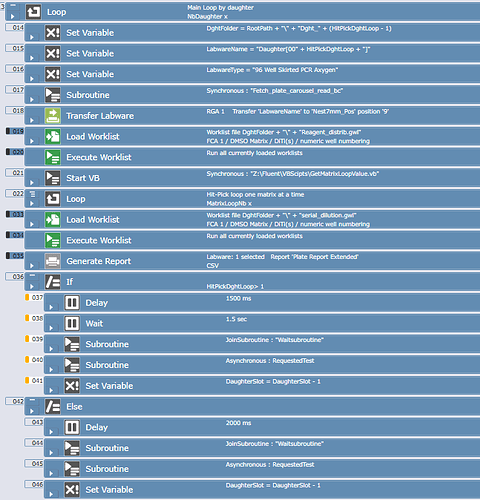The height and width of the screenshot is (500, 480).
Task: Collapse Main Loop using top minus toggle
Action: [x=13, y=5]
